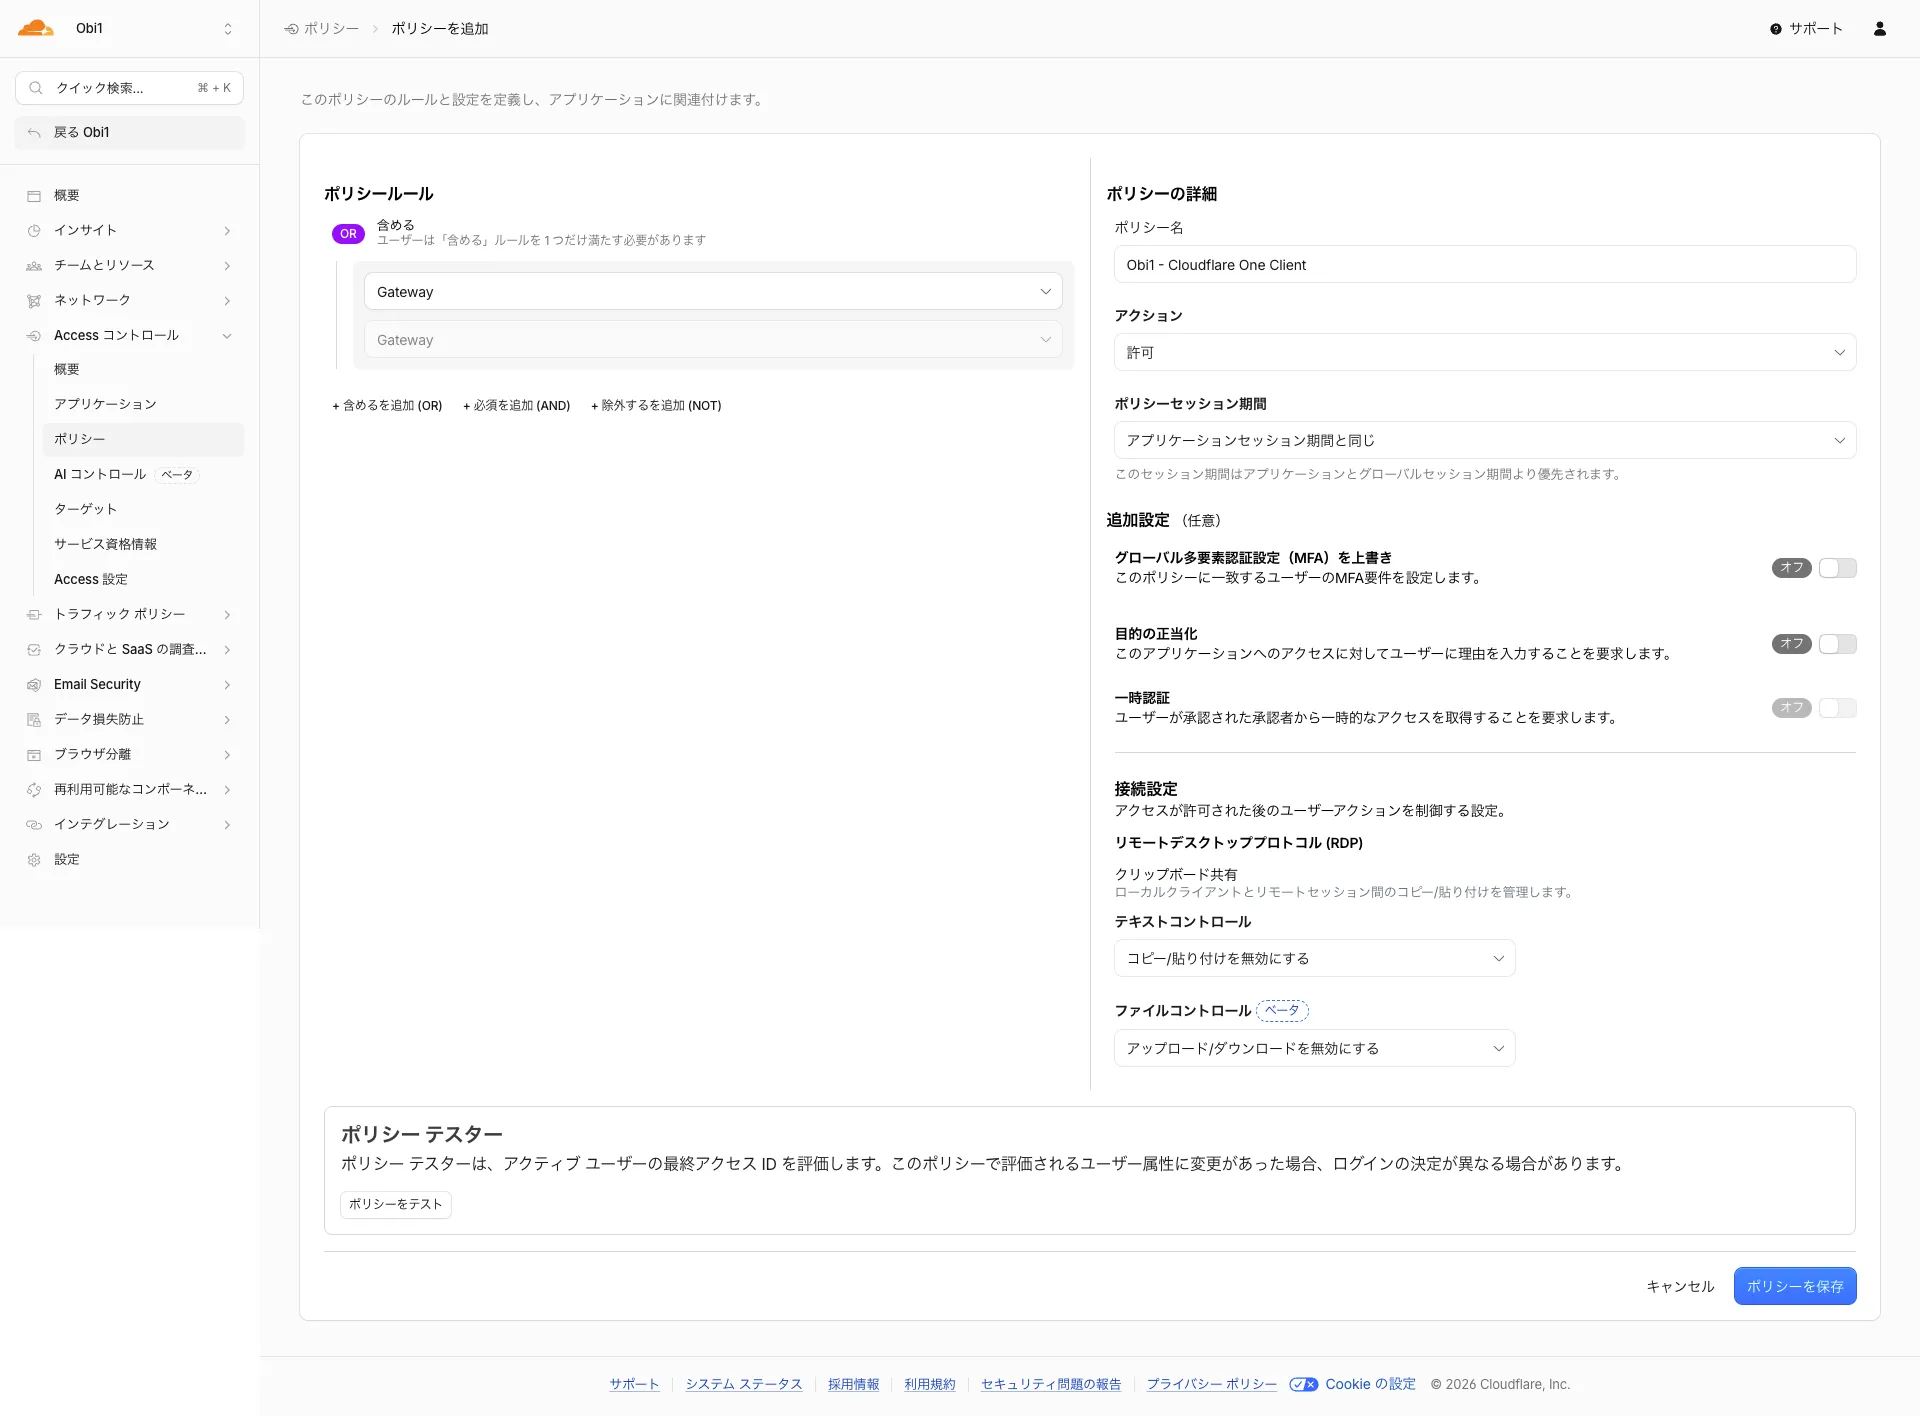This screenshot has height=1416, width=1920.
Task: Turn on the 目的の正当化 toggle
Action: click(x=1837, y=644)
